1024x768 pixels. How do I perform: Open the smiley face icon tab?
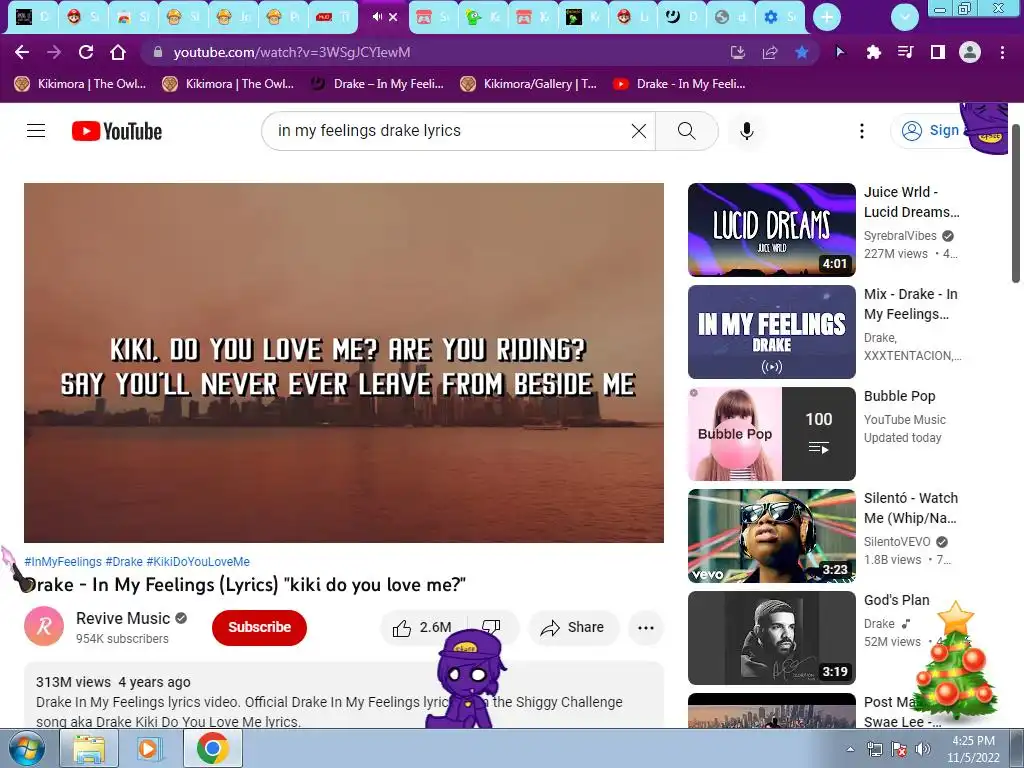[x=680, y=17]
